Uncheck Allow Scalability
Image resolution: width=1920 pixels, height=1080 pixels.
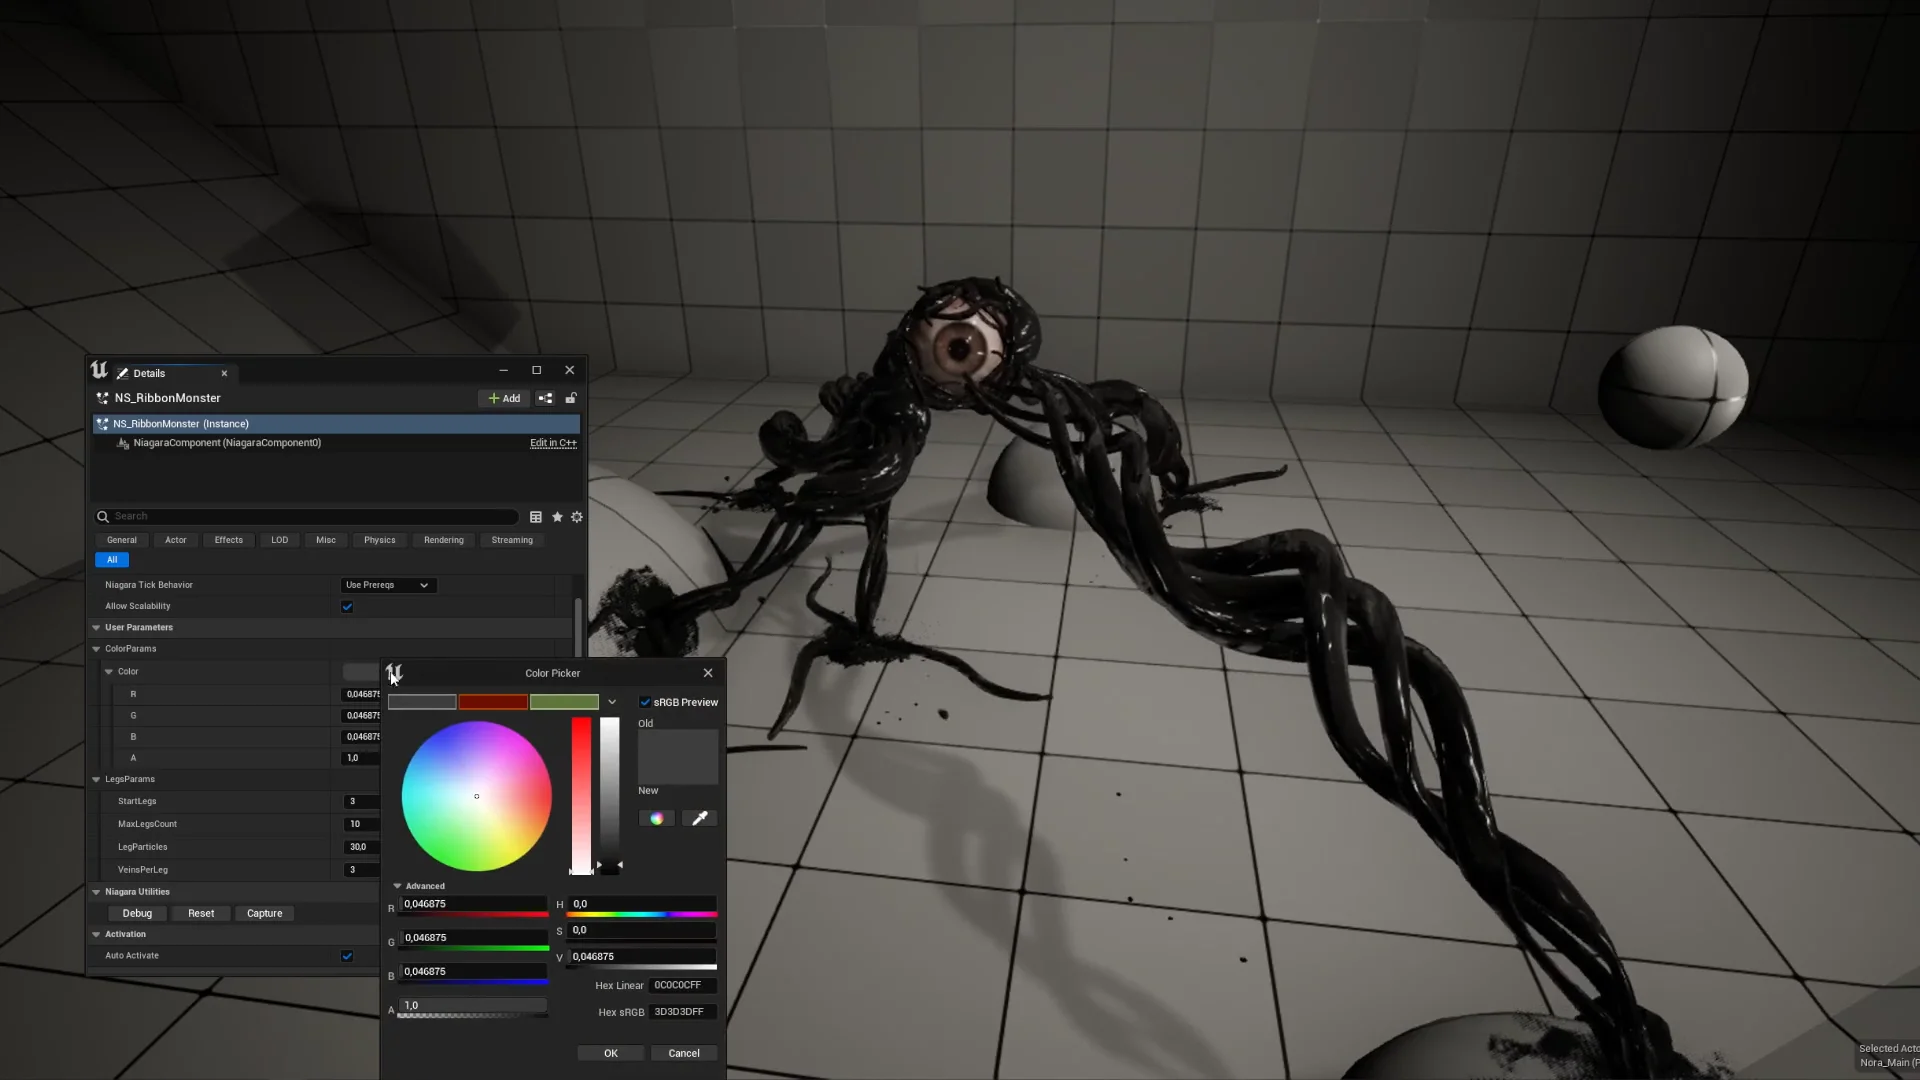pyautogui.click(x=347, y=606)
